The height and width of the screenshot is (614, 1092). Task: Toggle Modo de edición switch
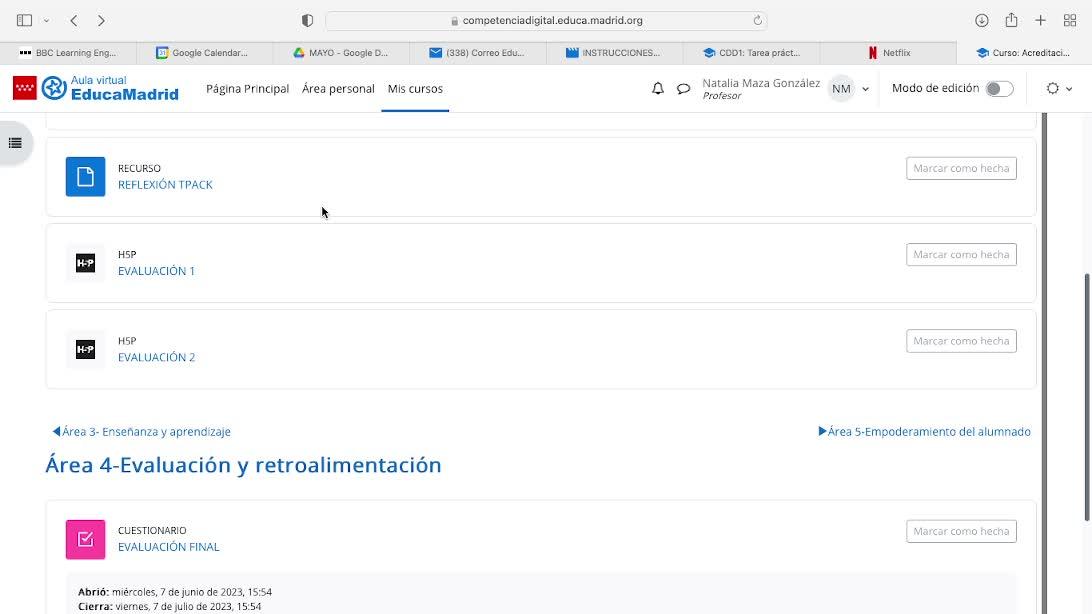pos(999,88)
